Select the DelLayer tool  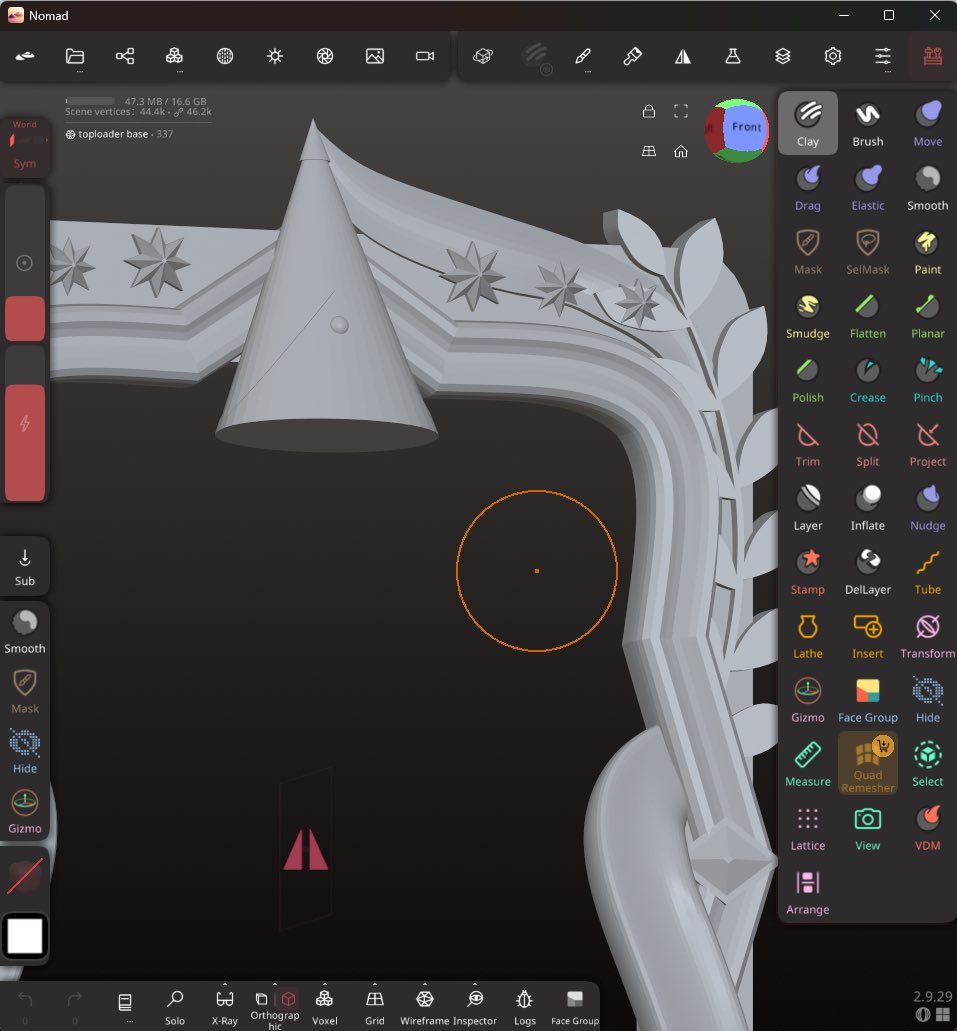click(868, 571)
